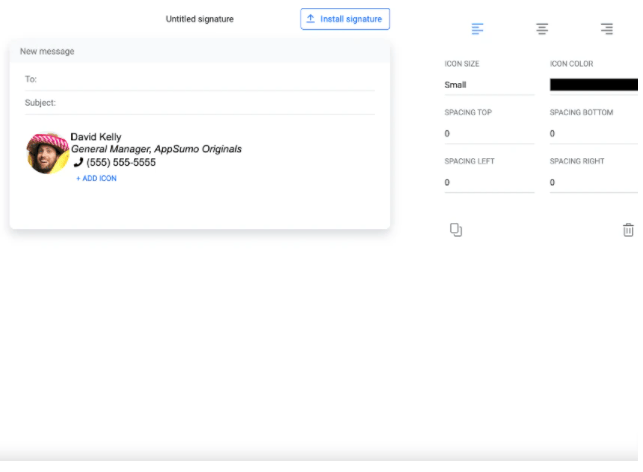Click the Install signature button
This screenshot has width=643, height=472.
tap(345, 19)
